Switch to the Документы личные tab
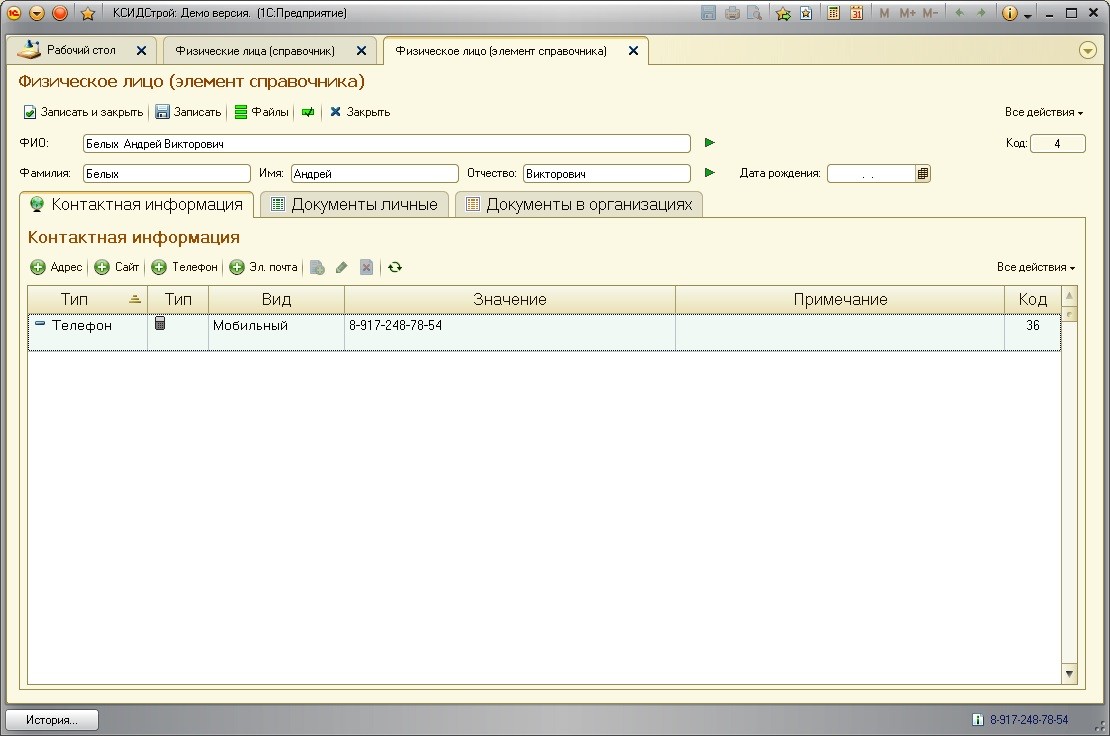Viewport: 1110px width, 736px height. (x=354, y=204)
